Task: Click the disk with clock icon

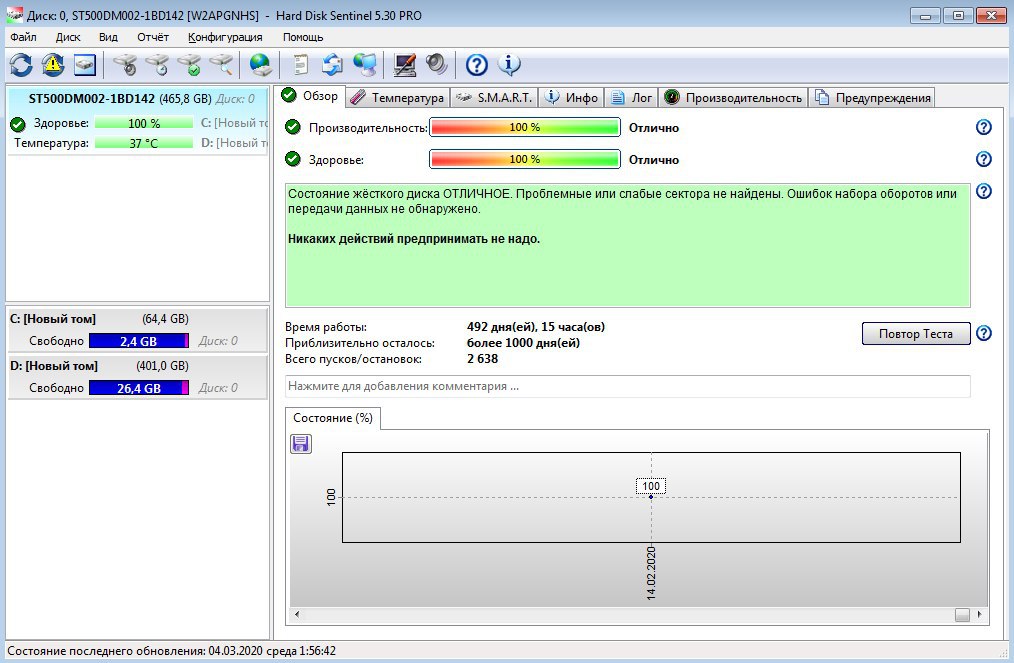Action: [x=157, y=65]
